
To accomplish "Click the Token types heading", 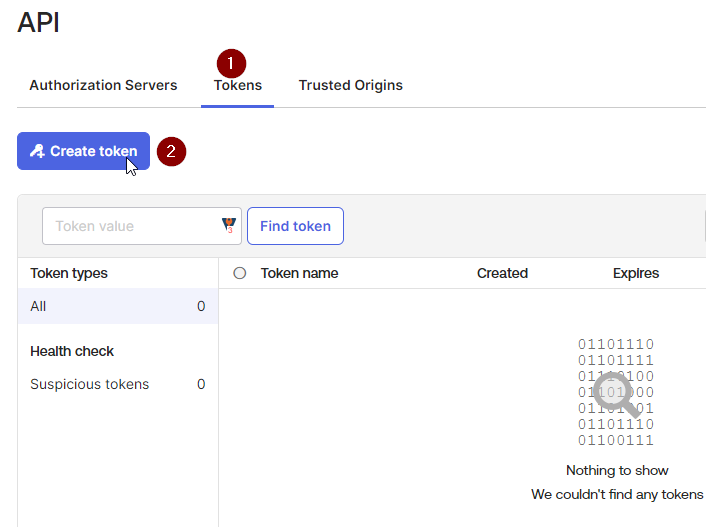I will coord(69,273).
